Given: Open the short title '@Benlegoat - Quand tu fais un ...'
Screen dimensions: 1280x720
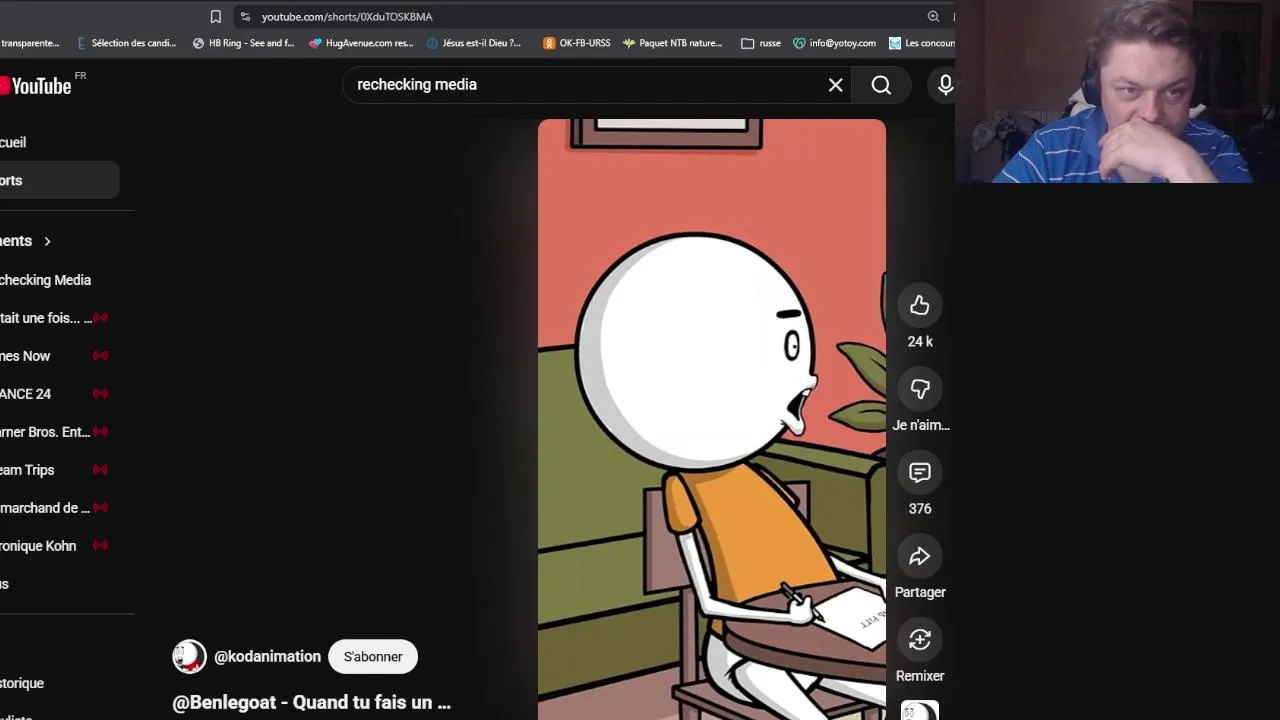Looking at the screenshot, I should click(312, 703).
